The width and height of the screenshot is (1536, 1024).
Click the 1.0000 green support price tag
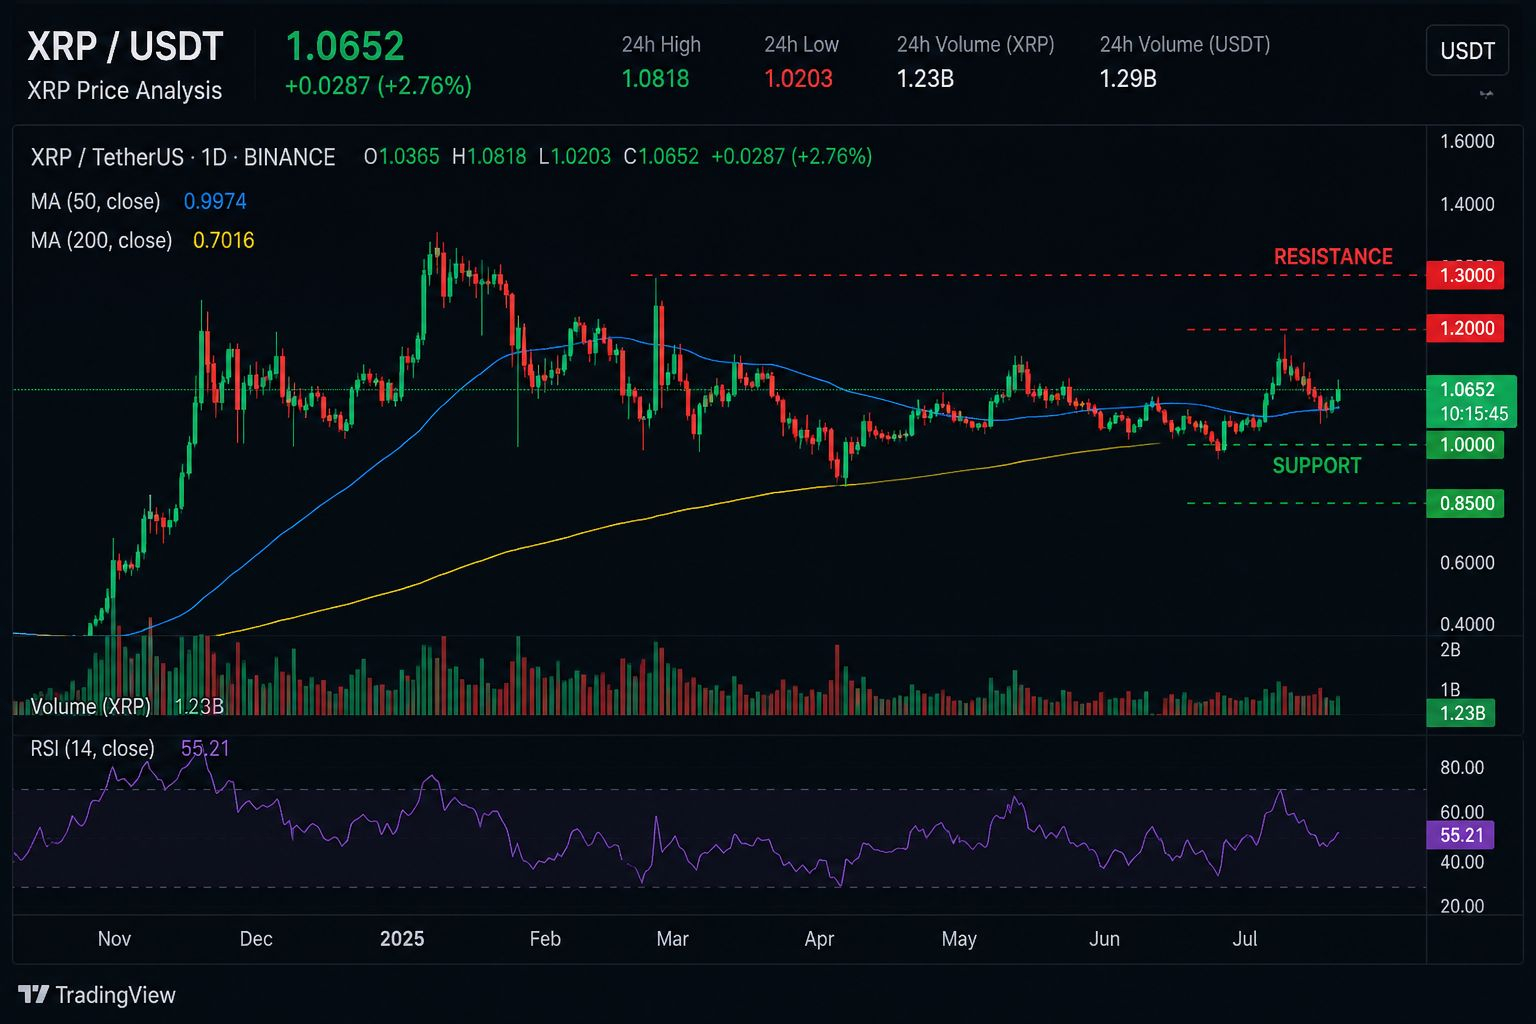[x=1466, y=445]
